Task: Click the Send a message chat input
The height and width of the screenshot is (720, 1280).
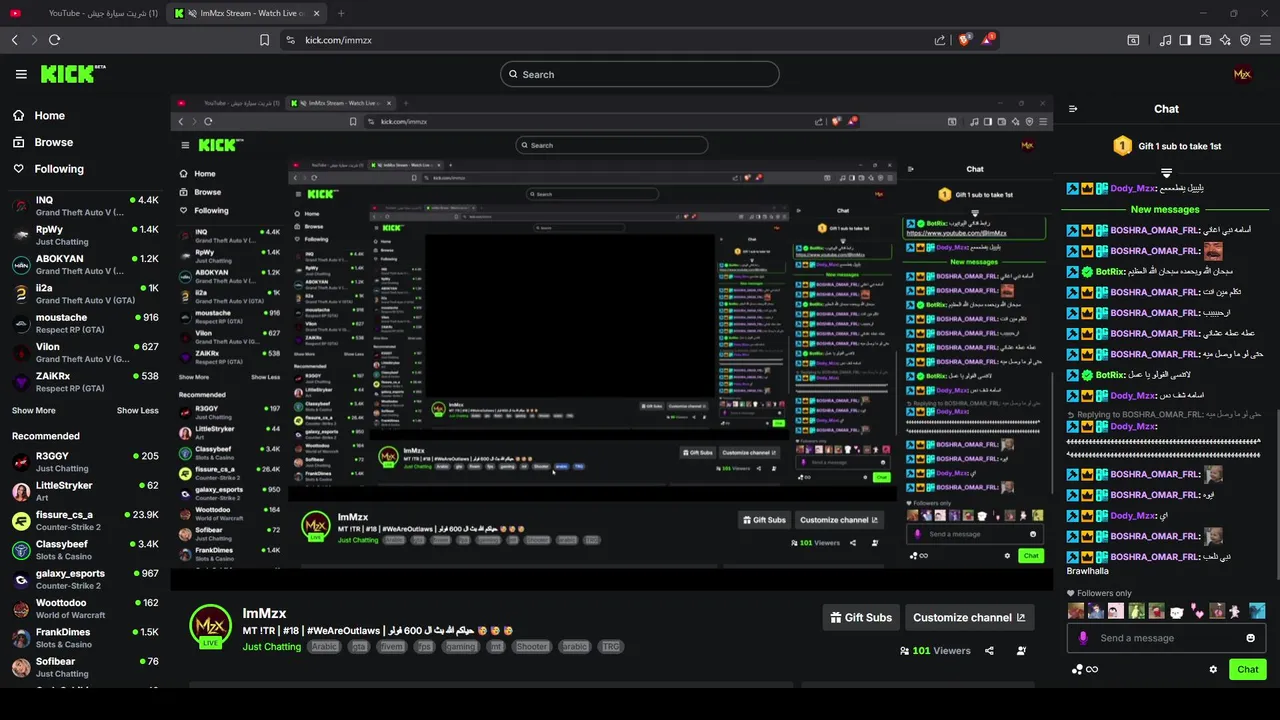Action: [1165, 638]
